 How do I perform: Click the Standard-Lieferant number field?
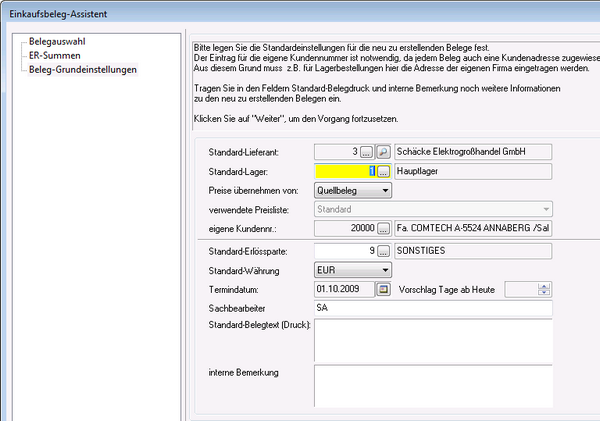(336, 152)
